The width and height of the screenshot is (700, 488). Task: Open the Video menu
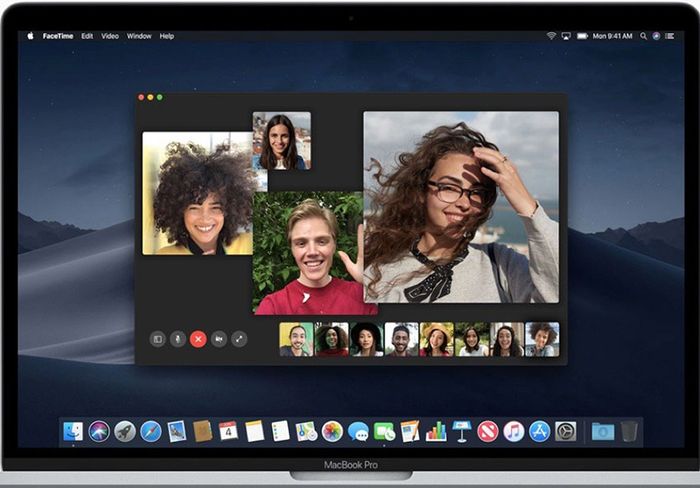[x=110, y=36]
